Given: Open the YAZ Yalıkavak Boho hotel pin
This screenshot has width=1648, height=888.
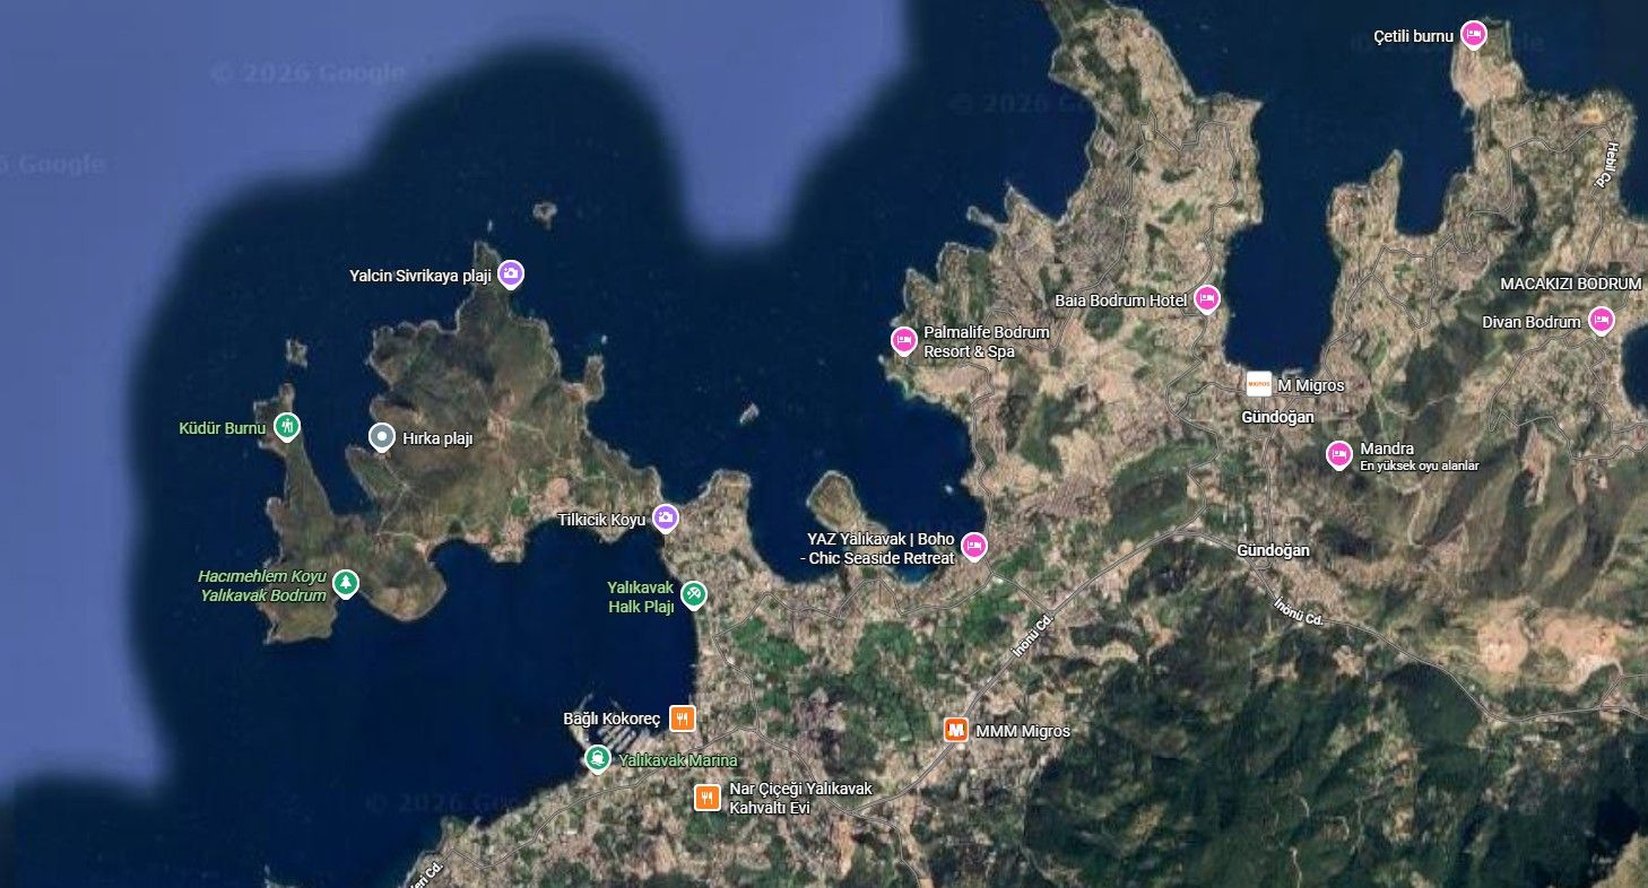Looking at the screenshot, I should (x=973, y=547).
